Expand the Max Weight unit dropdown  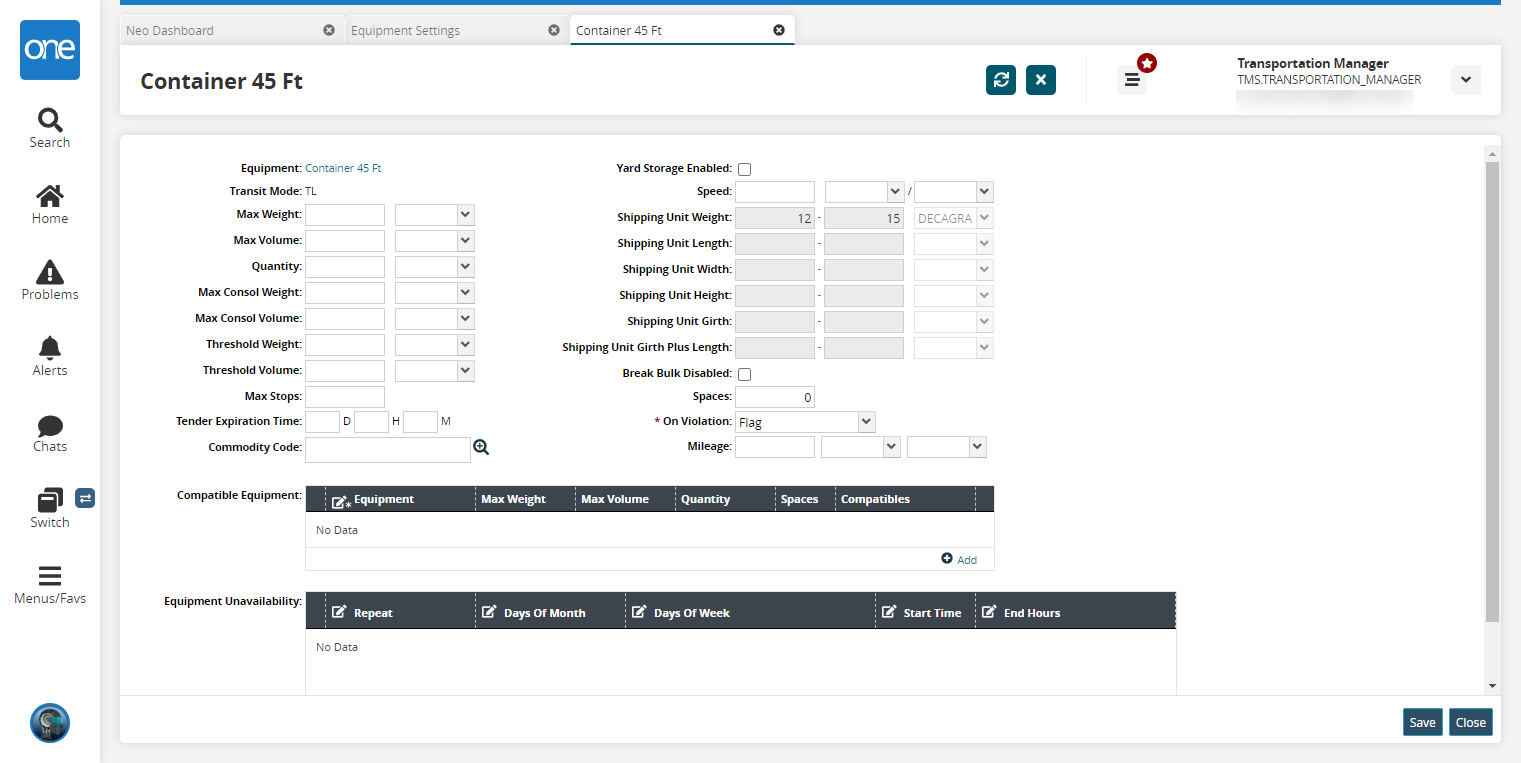(x=435, y=215)
